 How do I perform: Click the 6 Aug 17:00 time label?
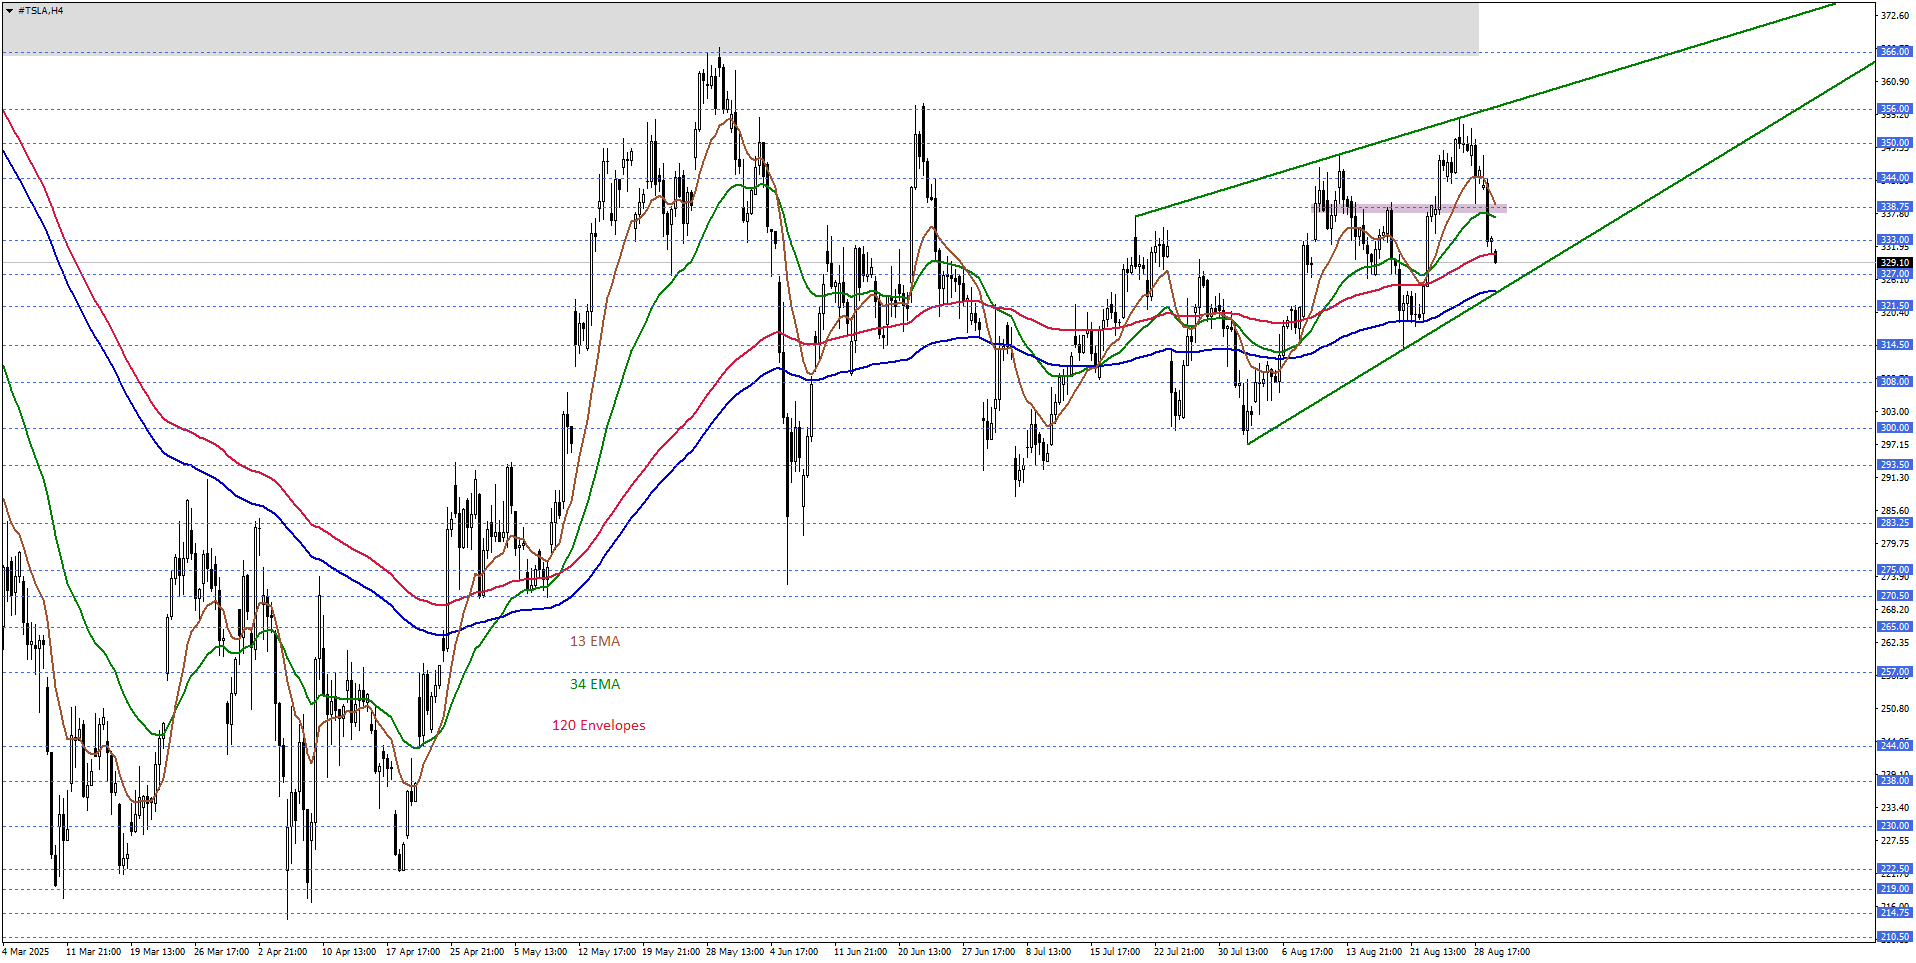point(1308,952)
